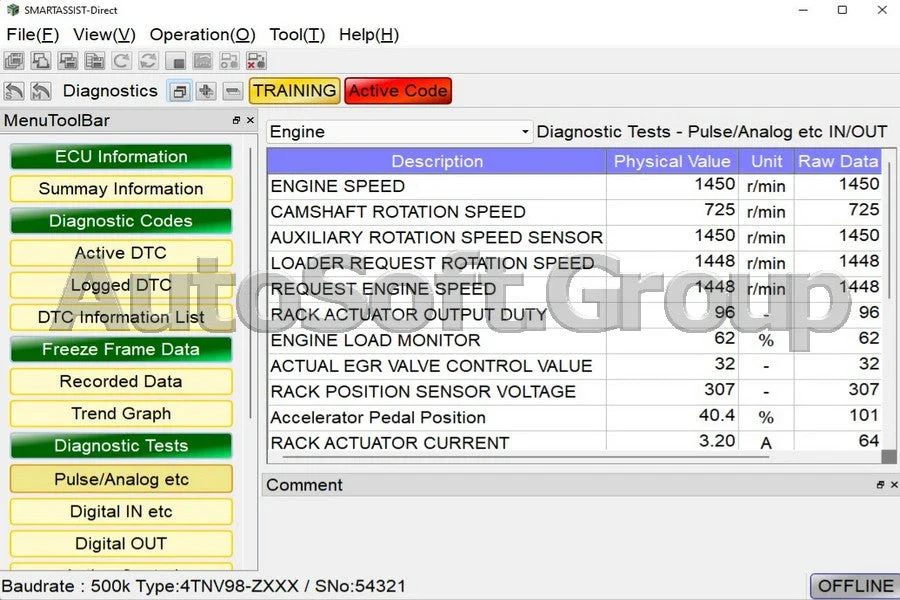The height and width of the screenshot is (600, 900).
Task: Select AUXILIARY ROTATION SPEED SENSOR row
Action: tap(575, 238)
